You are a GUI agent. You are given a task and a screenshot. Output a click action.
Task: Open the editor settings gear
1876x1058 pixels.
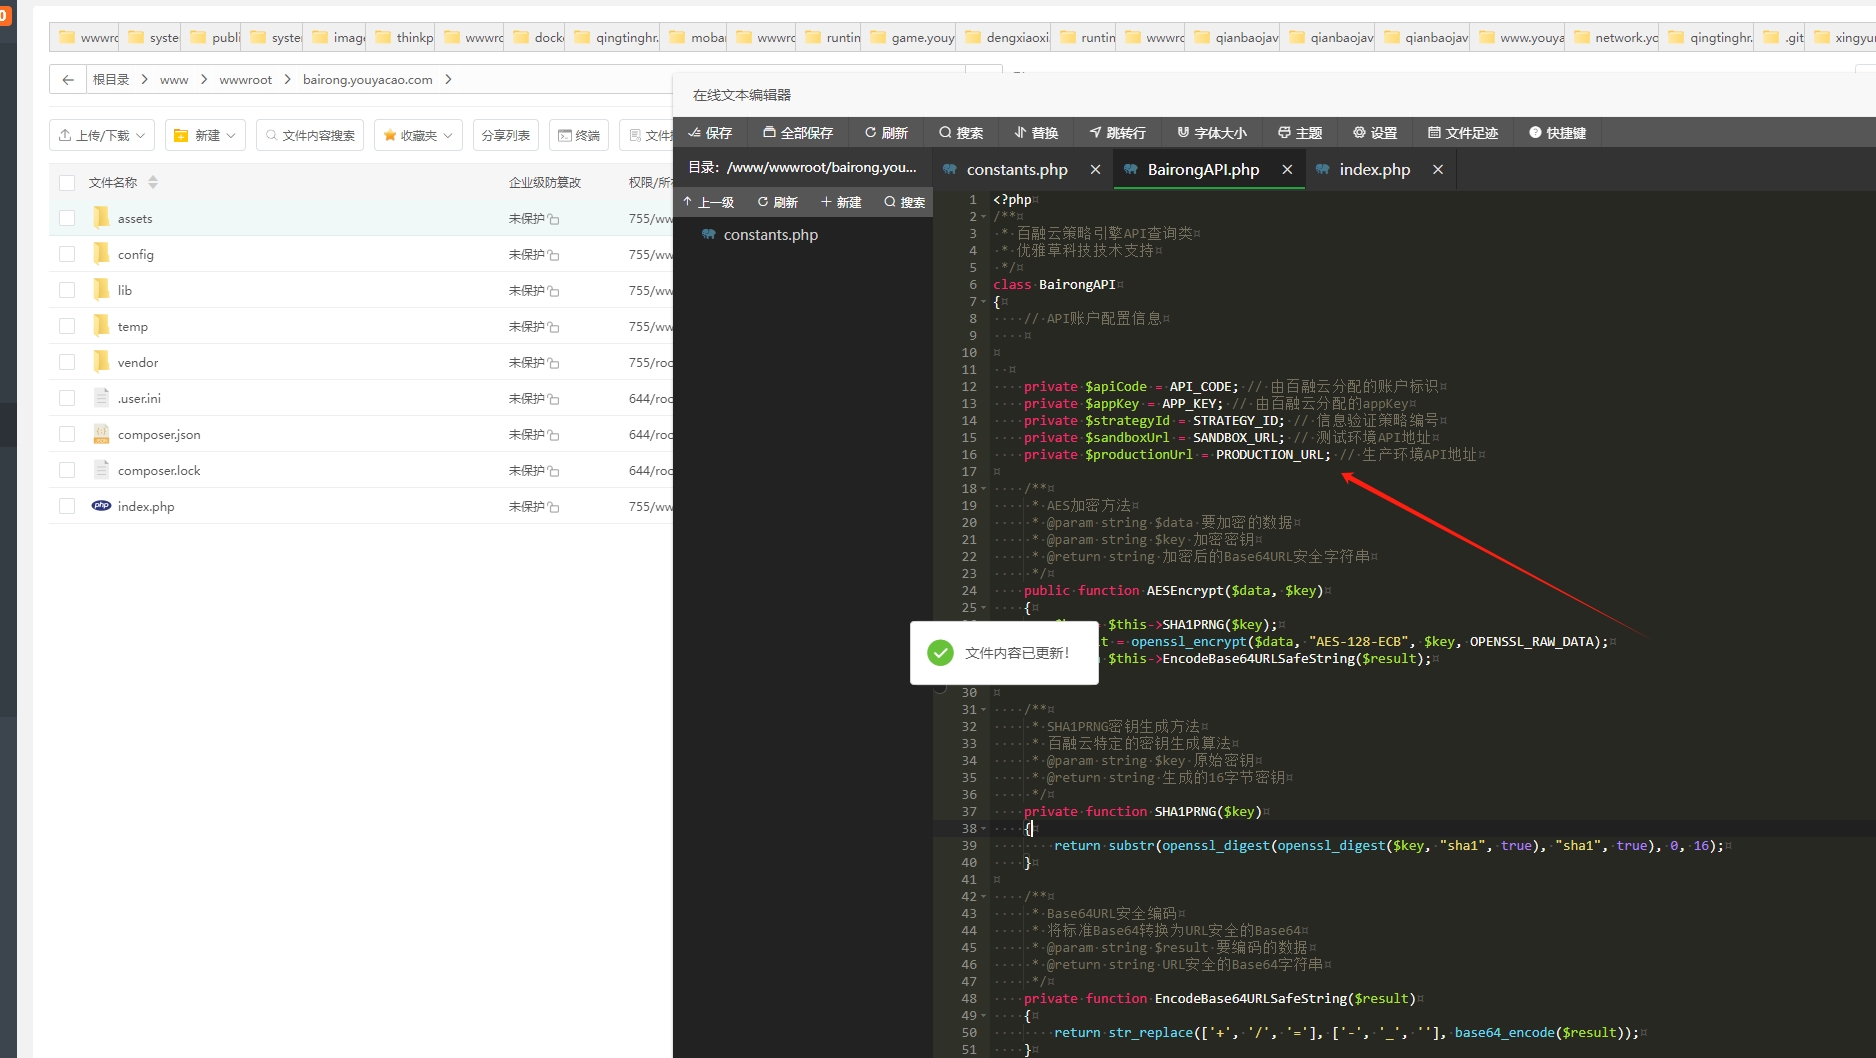1375,133
